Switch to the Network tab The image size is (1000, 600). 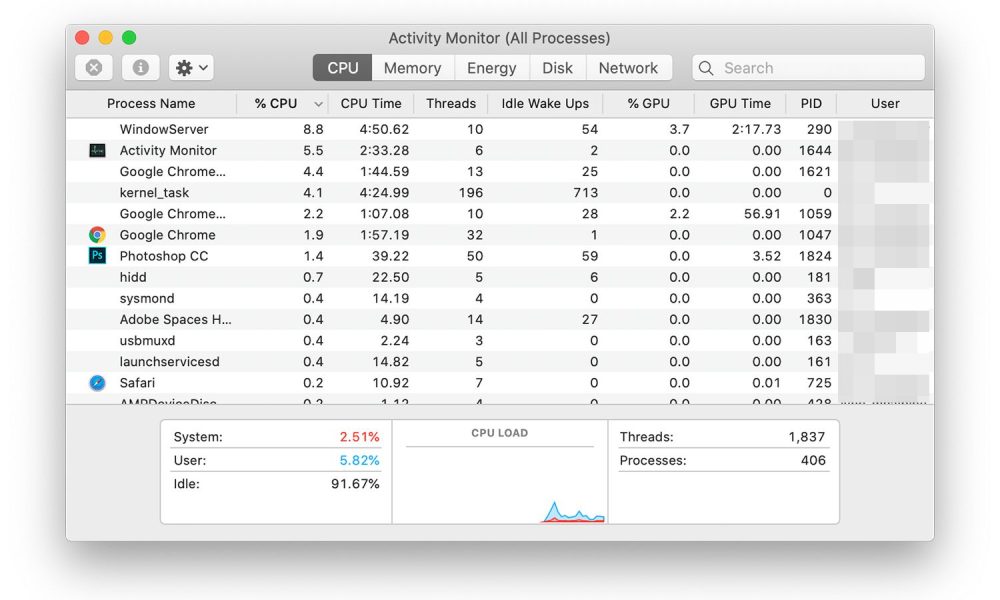coord(628,68)
